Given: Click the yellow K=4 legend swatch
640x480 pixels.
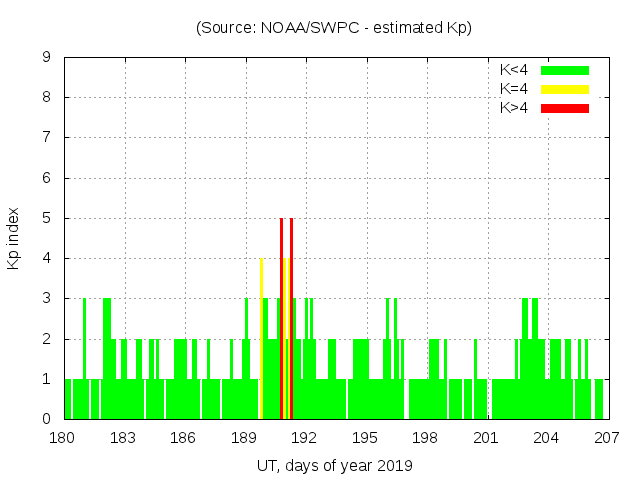Looking at the screenshot, I should (x=565, y=89).
